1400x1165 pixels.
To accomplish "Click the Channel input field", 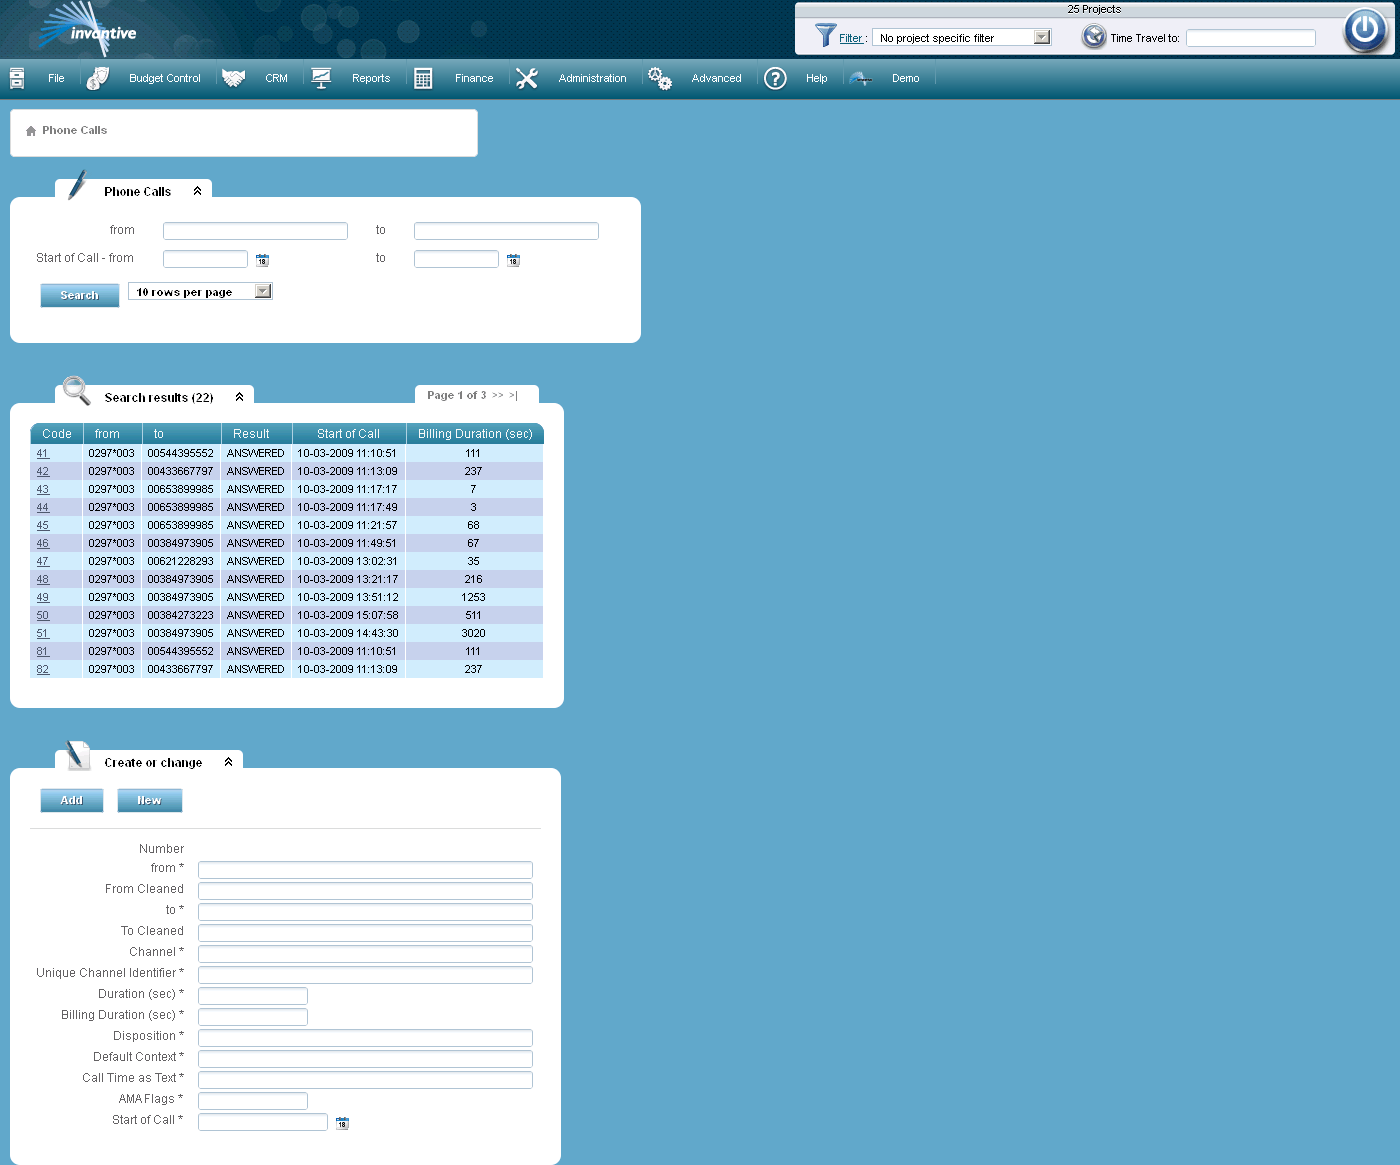I will tap(365, 953).
